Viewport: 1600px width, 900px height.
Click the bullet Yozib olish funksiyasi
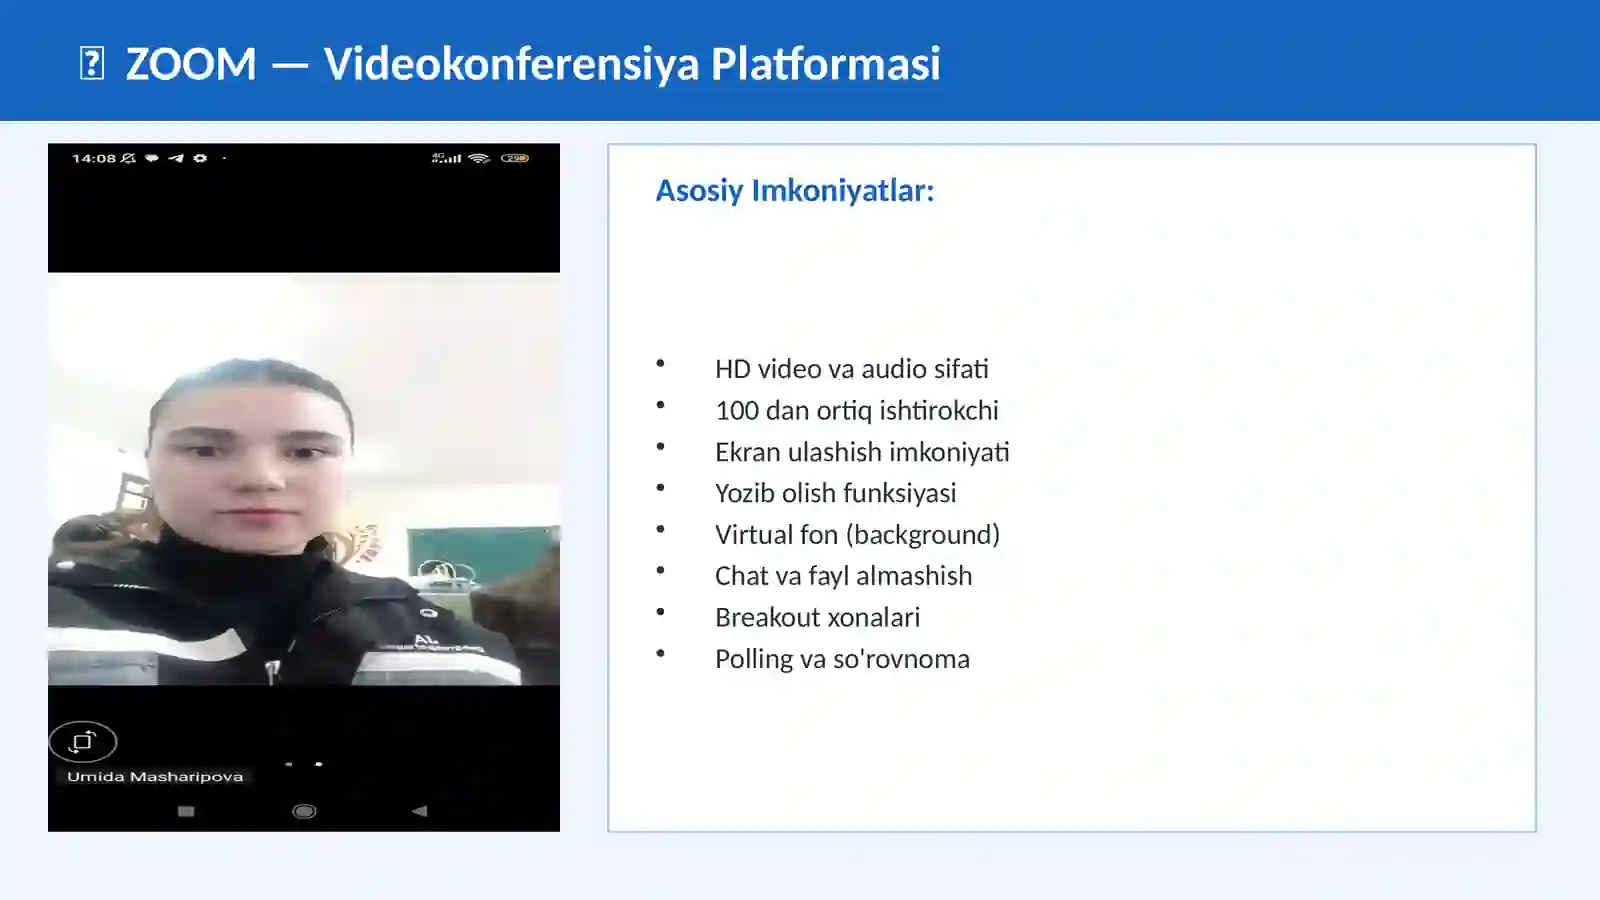(x=836, y=493)
